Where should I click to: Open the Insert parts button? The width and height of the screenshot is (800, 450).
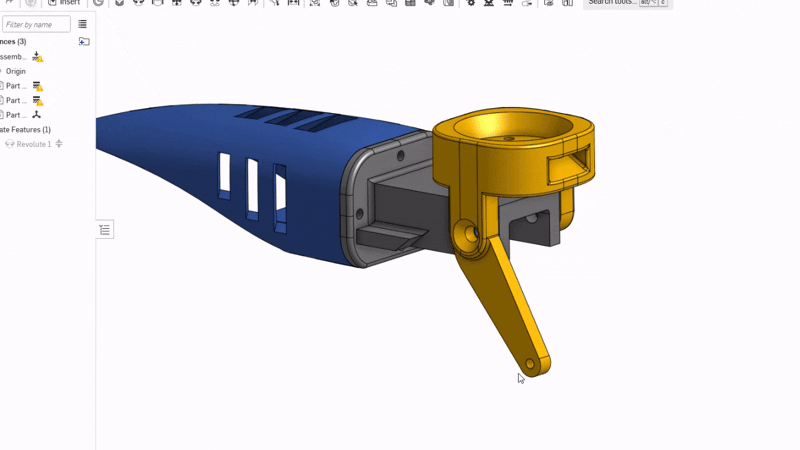[64, 3]
